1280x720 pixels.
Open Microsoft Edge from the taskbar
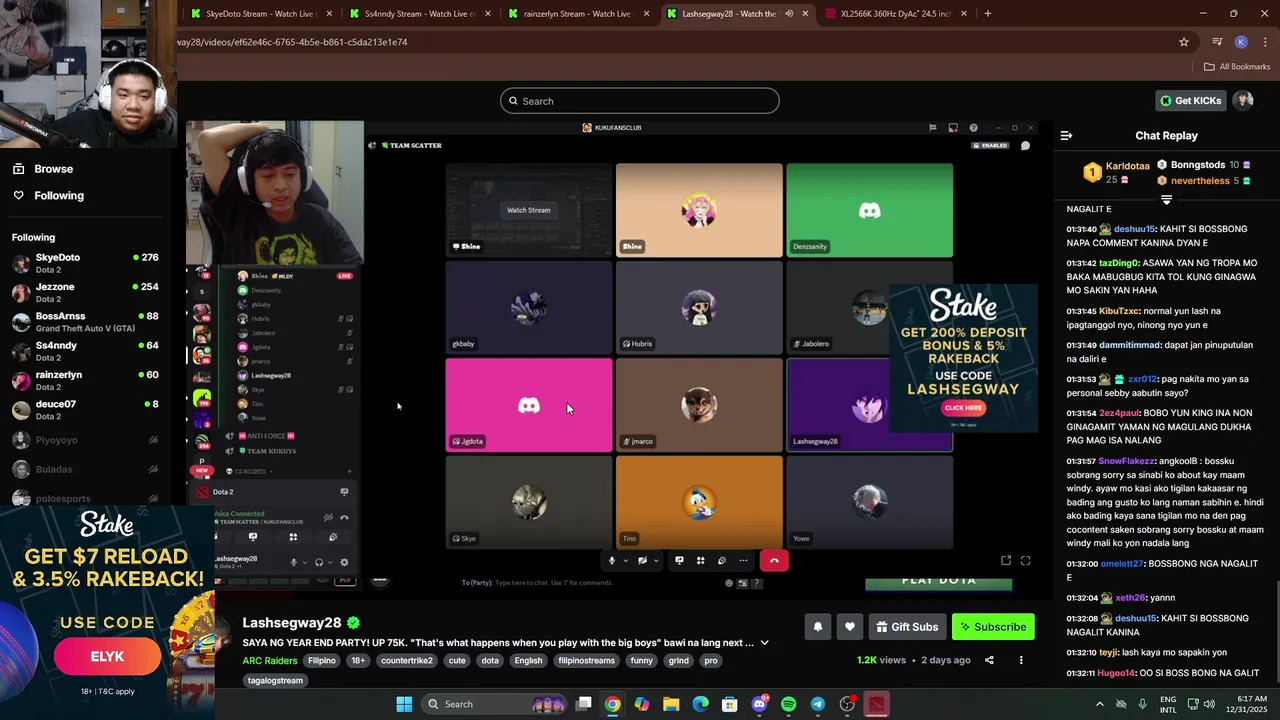[701, 704]
